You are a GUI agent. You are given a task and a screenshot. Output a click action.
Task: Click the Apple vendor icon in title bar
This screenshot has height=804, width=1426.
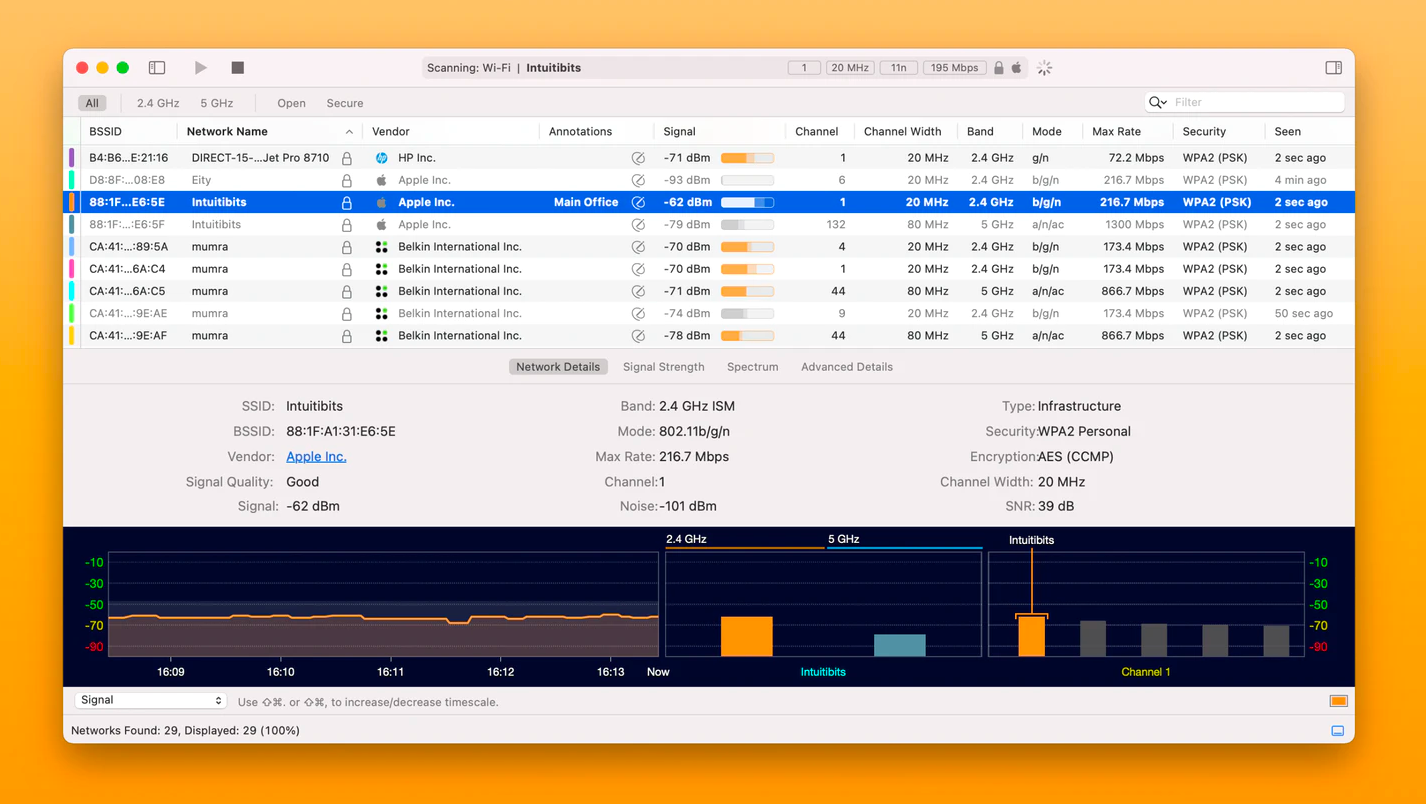pyautogui.click(x=1017, y=68)
